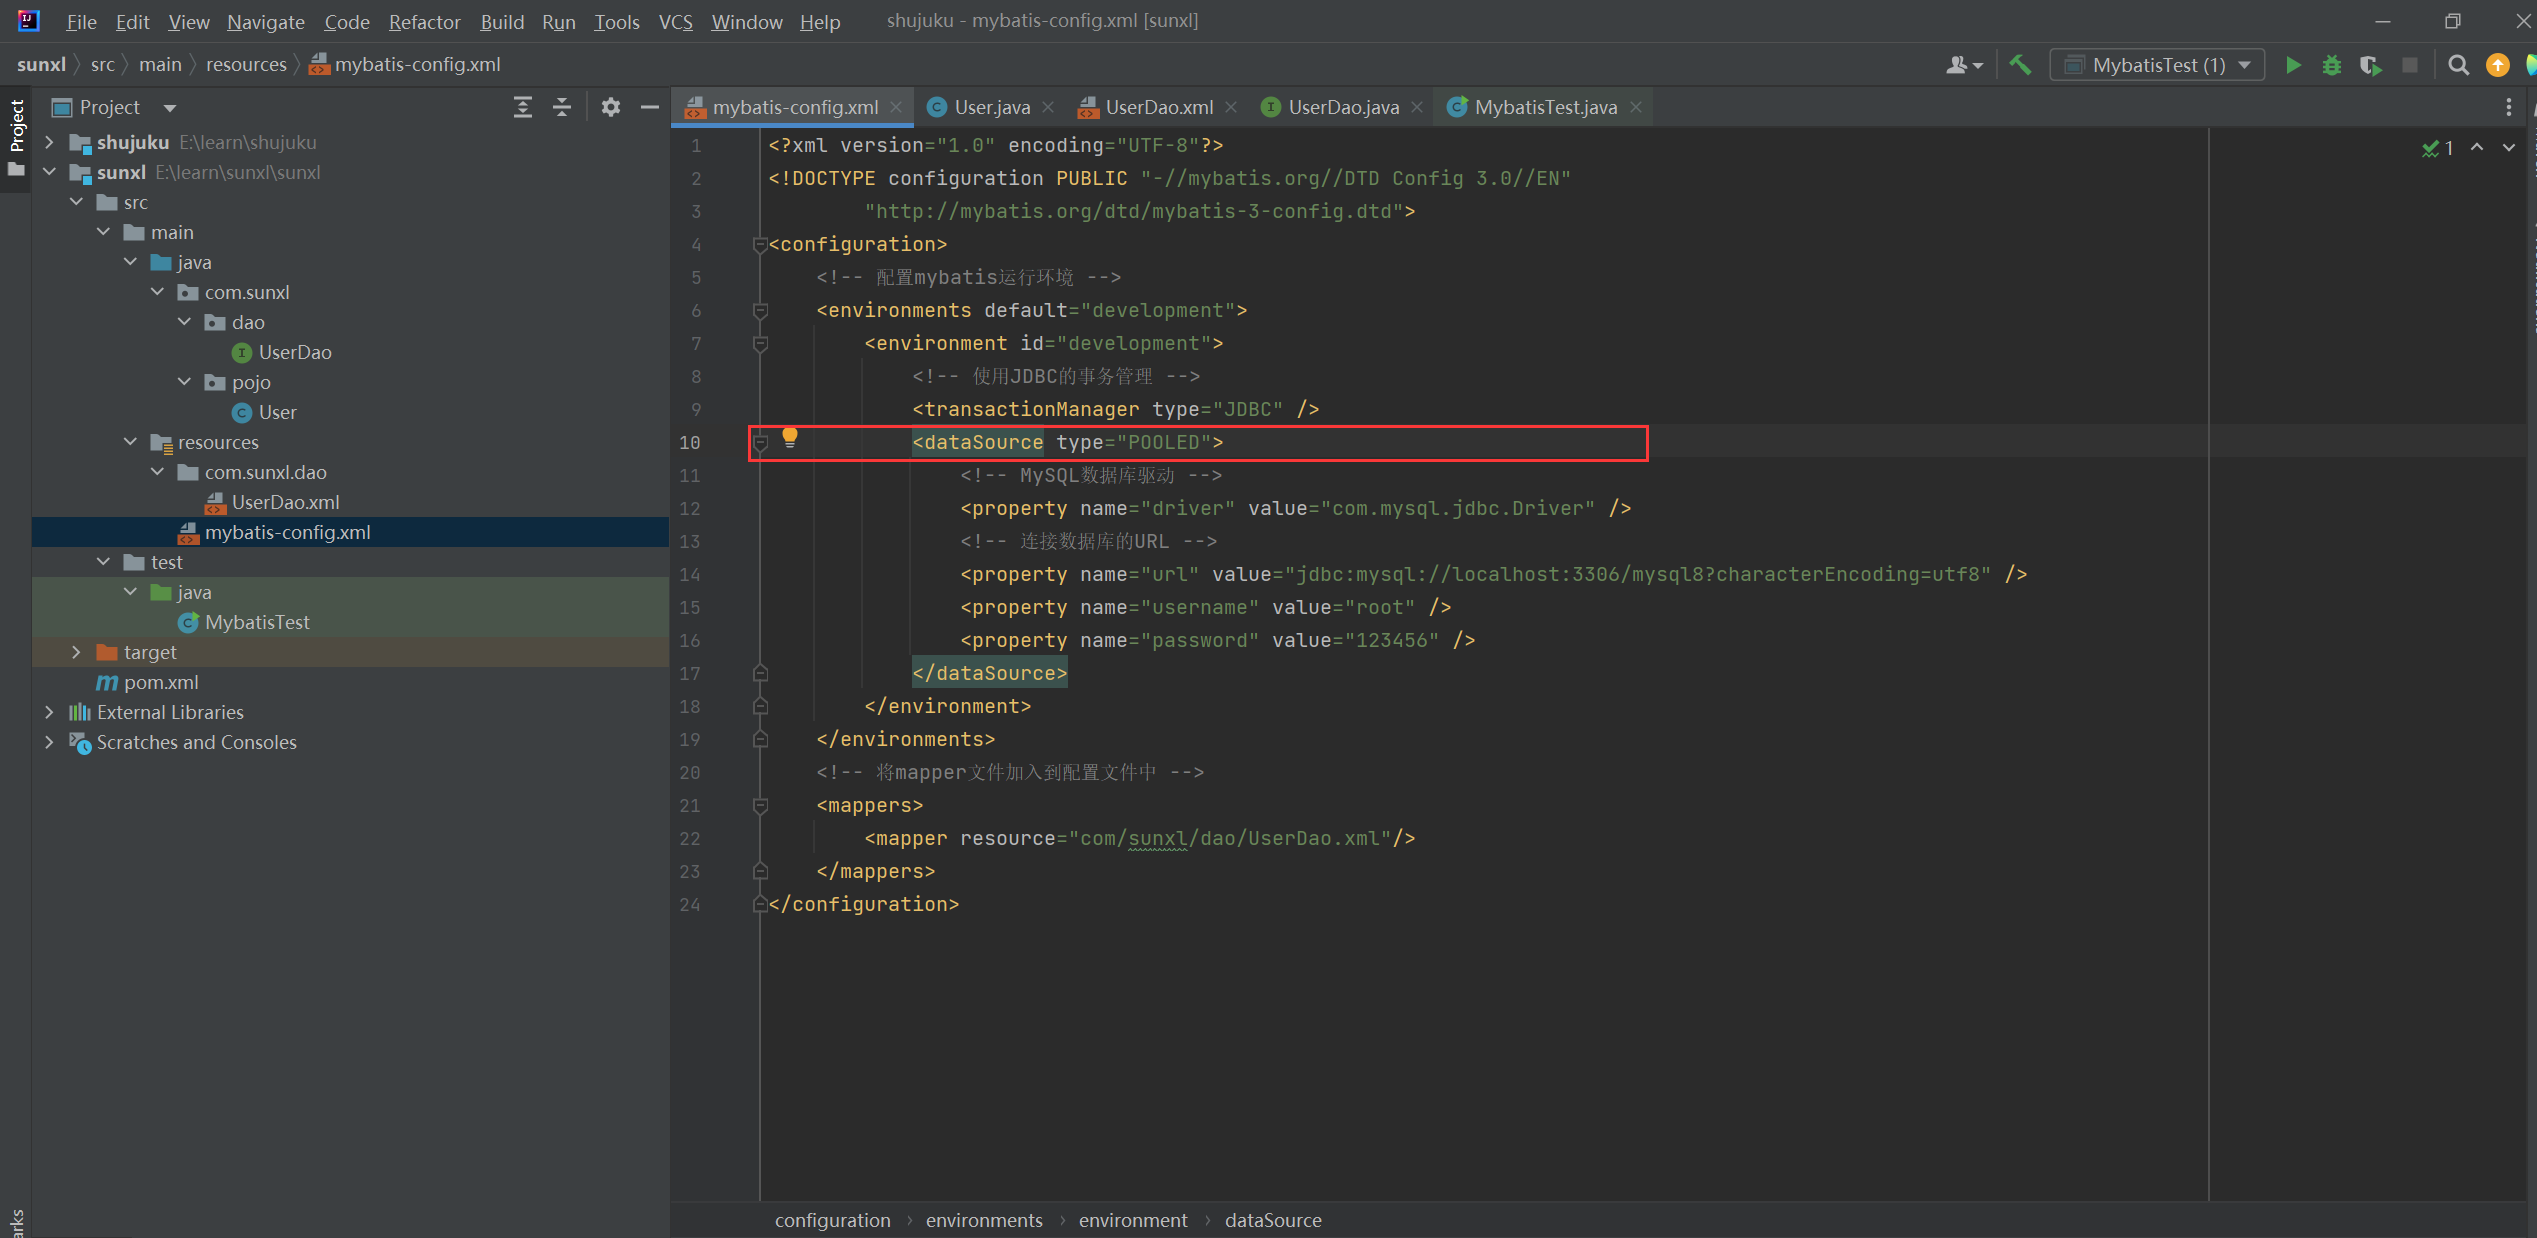
Task: Click the Build hammer icon
Action: (2020, 65)
